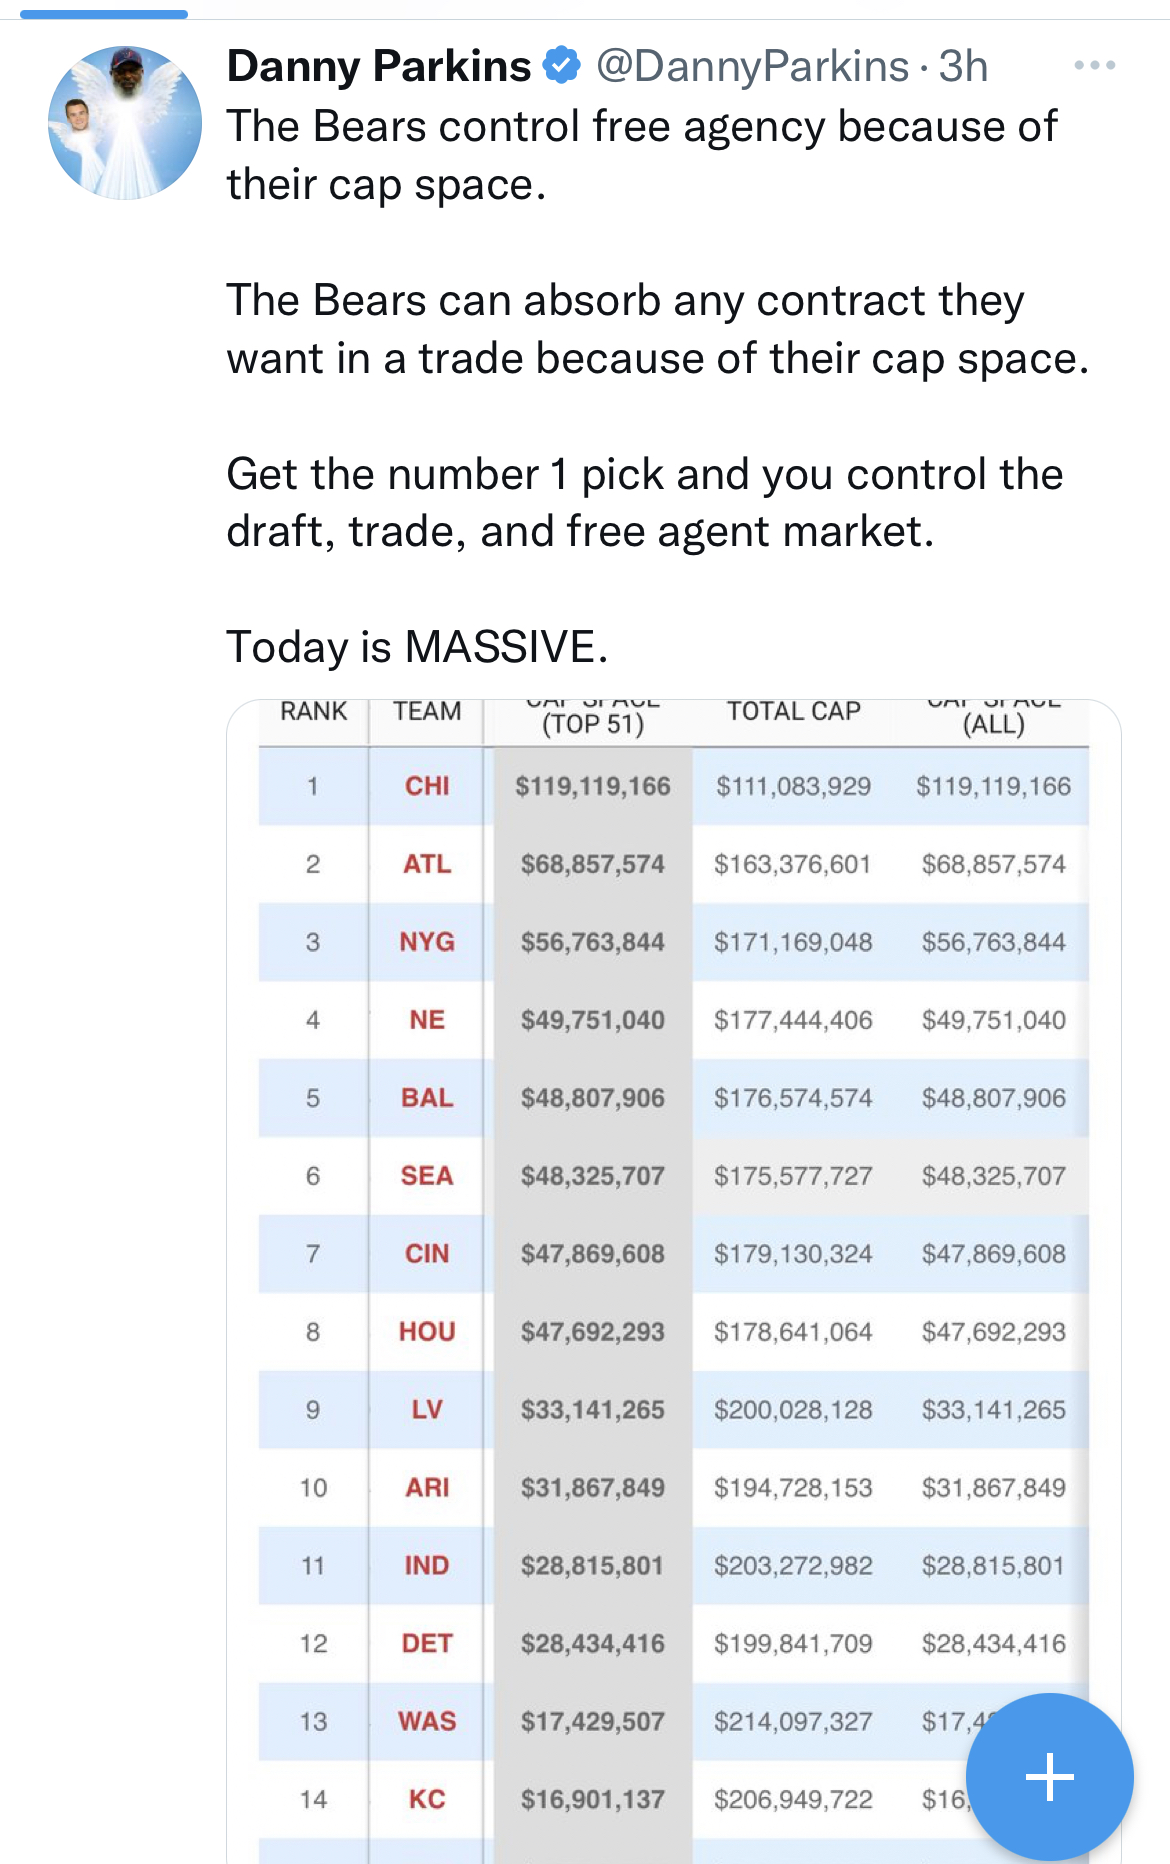Open the three-dot more options menu
This screenshot has width=1170, height=1864.
(x=1094, y=66)
